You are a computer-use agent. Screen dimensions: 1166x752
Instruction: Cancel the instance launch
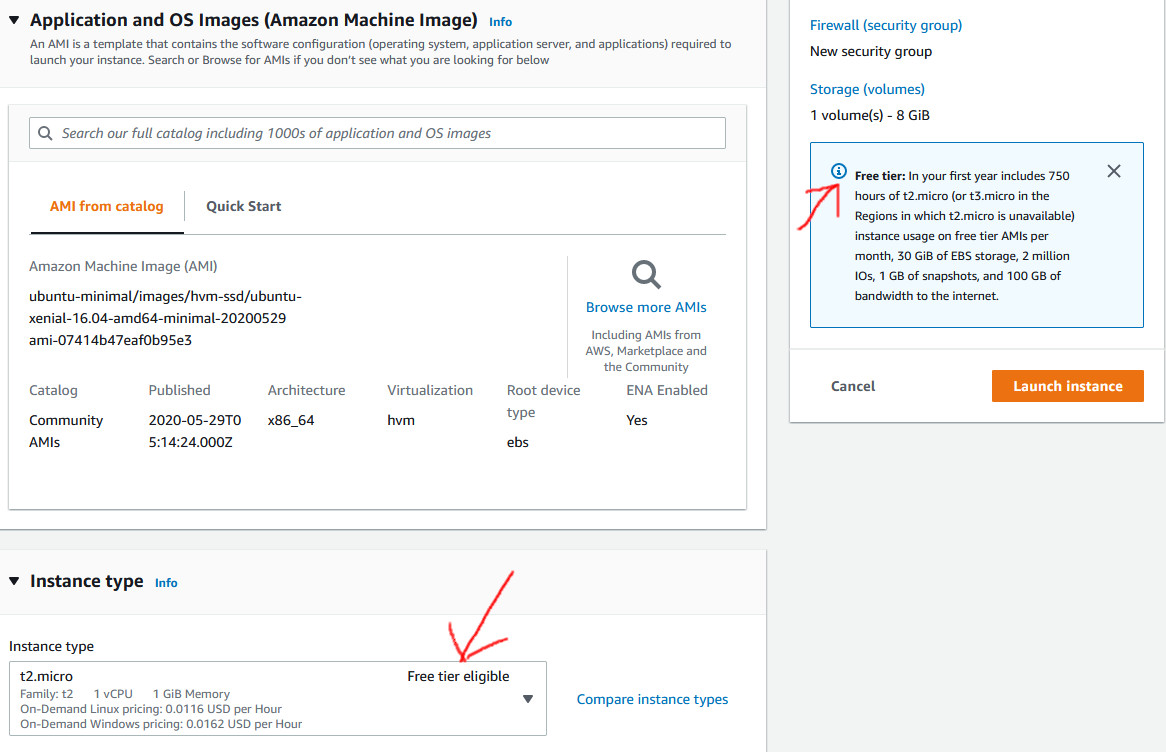[853, 386]
